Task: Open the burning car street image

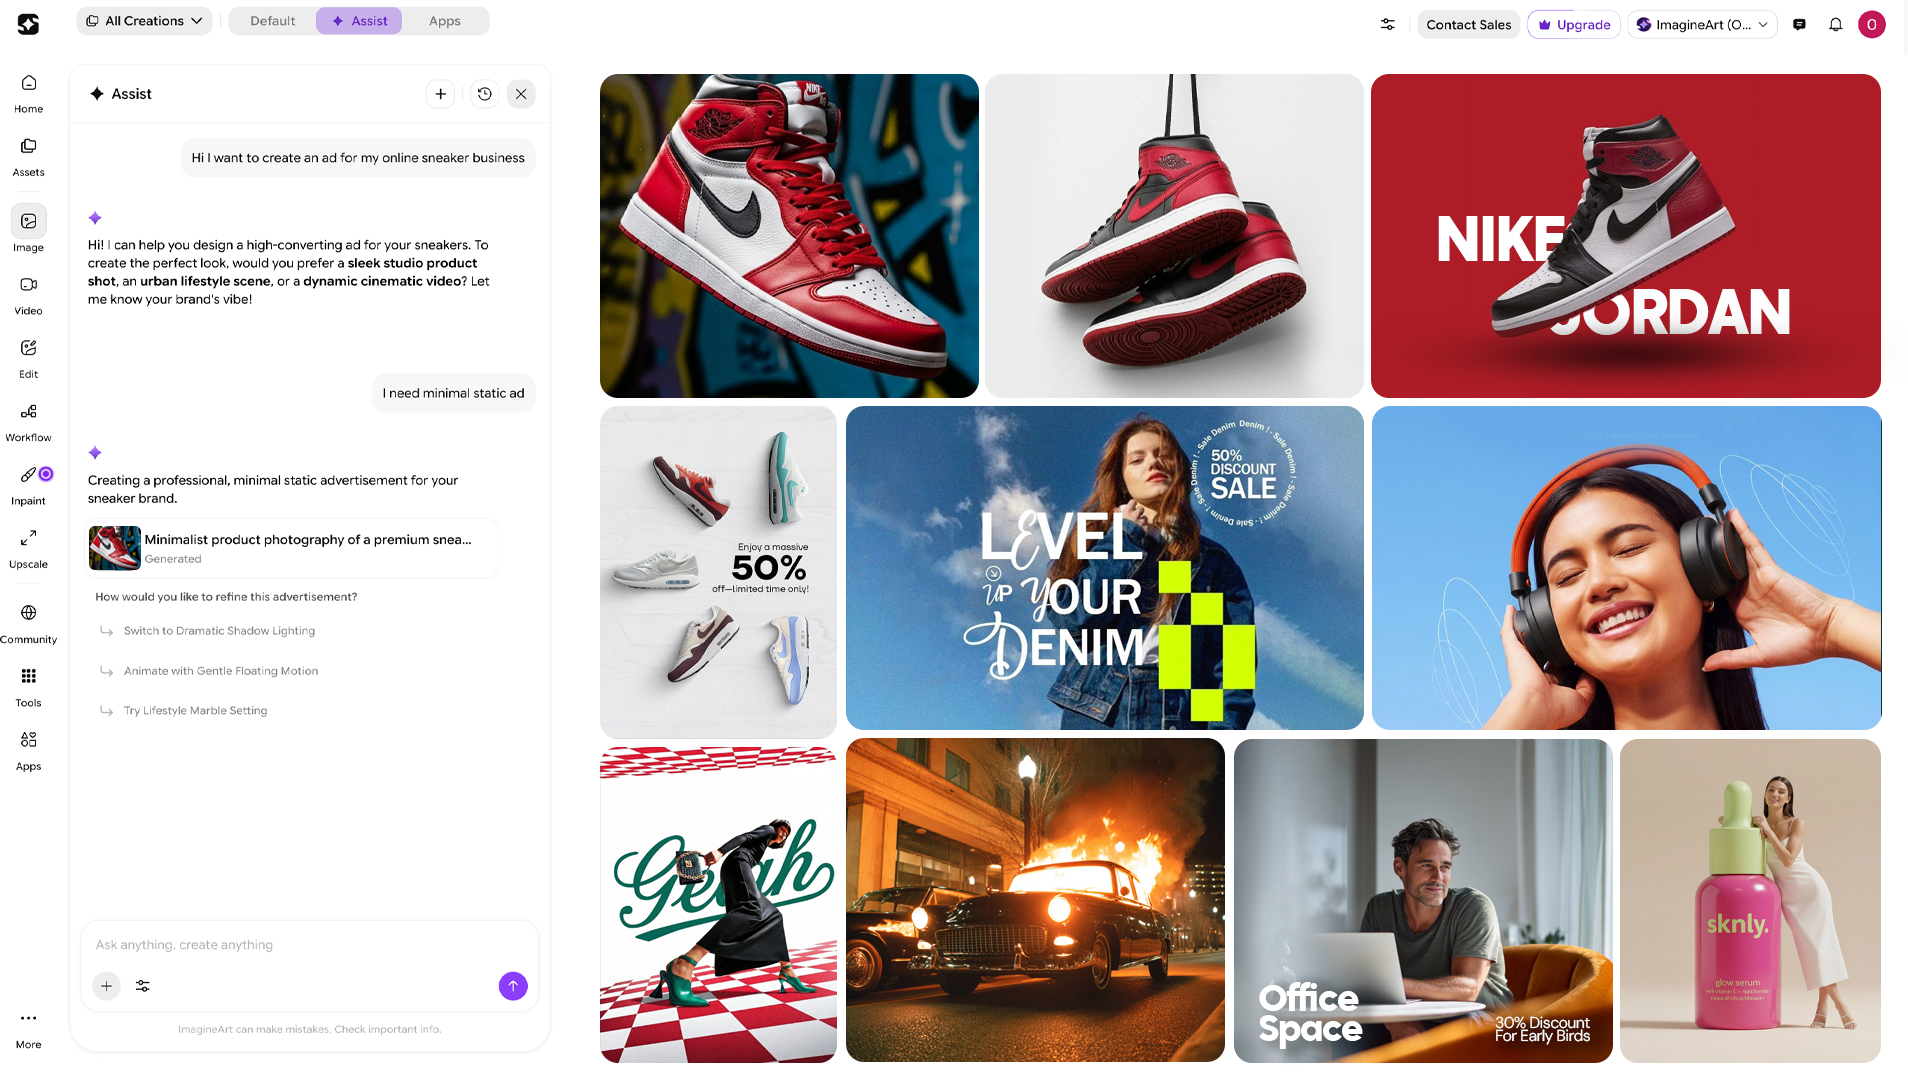Action: (x=1035, y=900)
